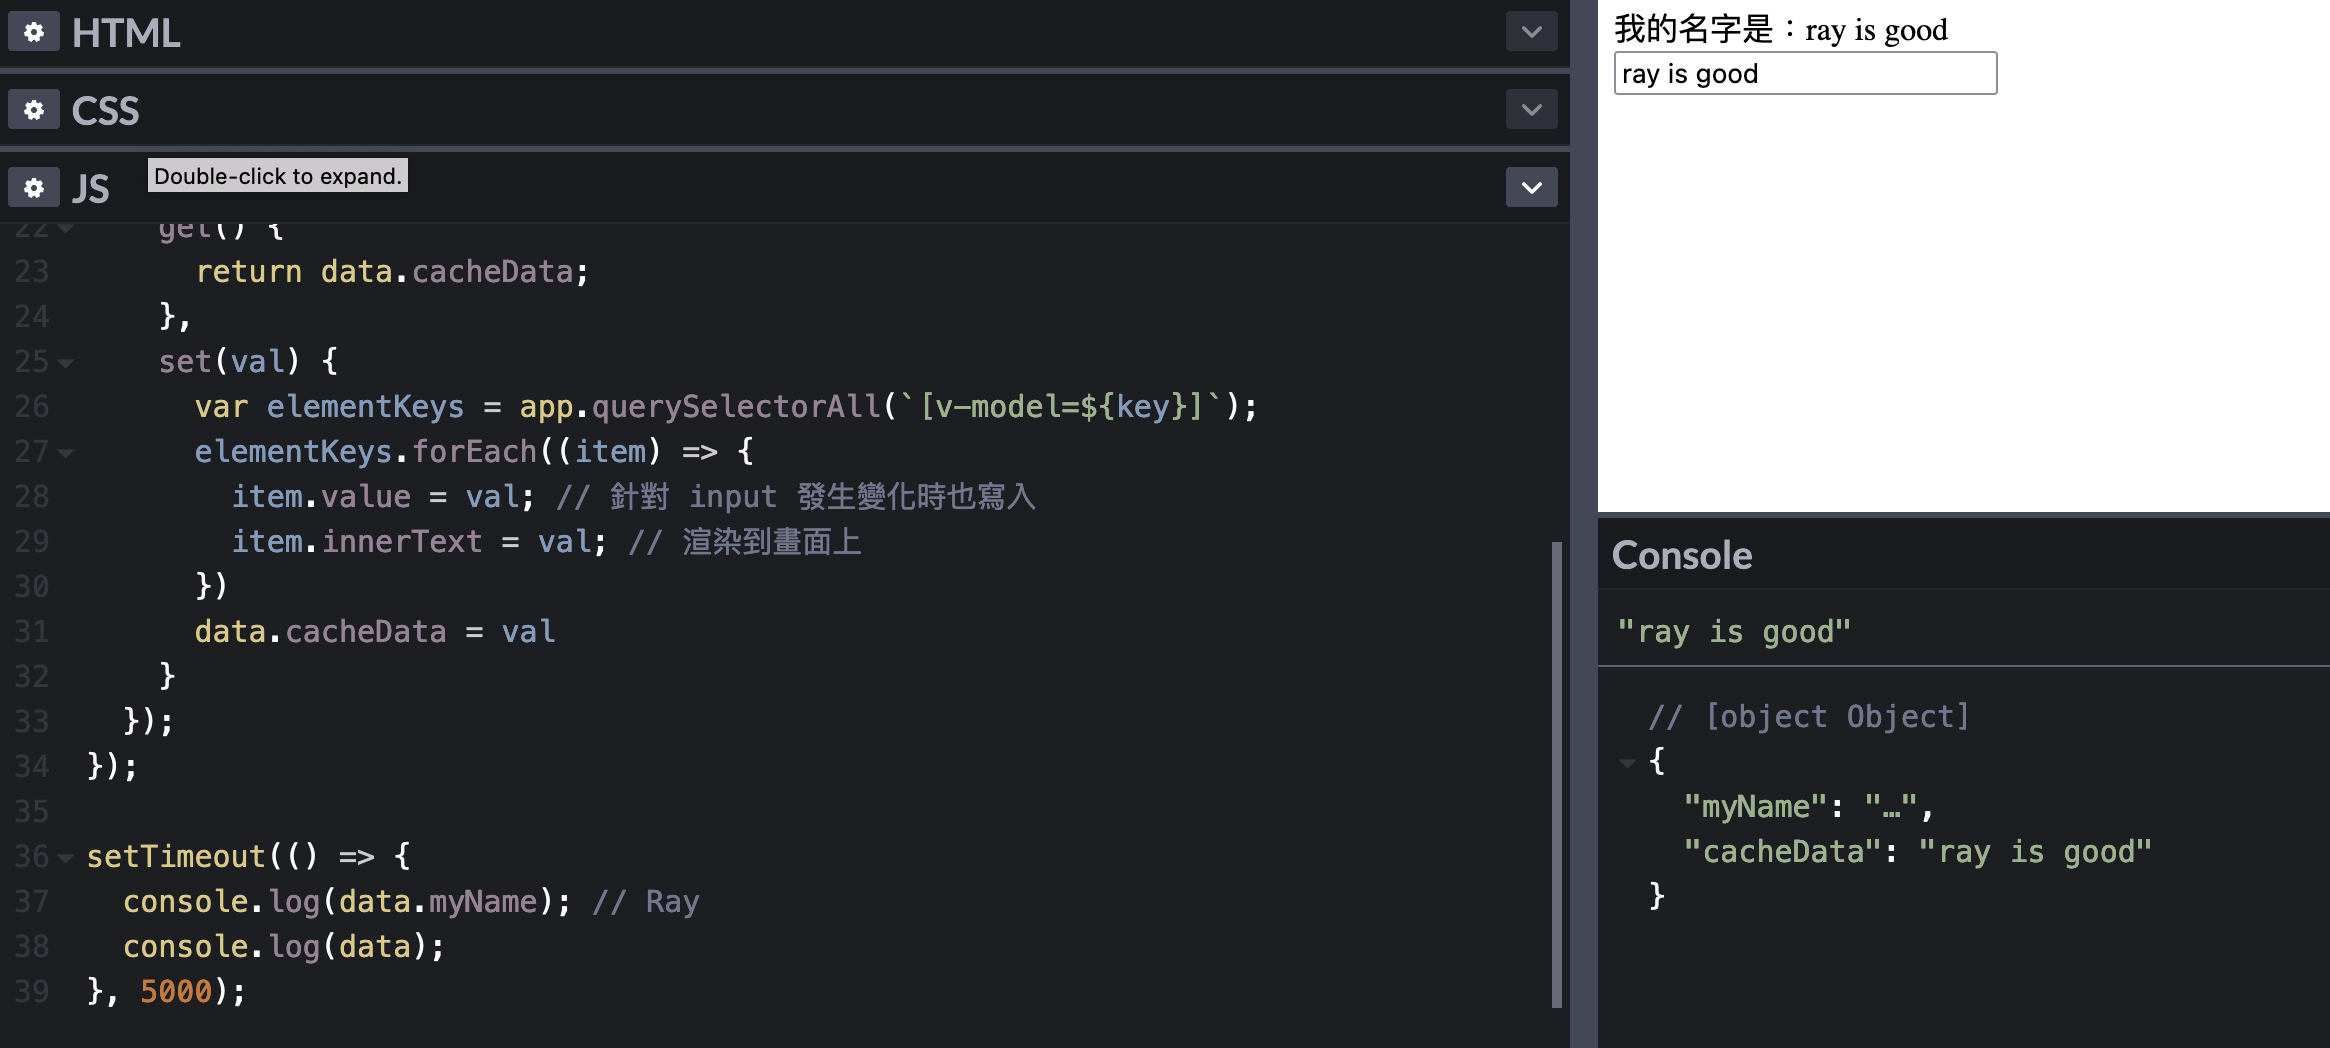Focus the 'ray is good' input field
Image resolution: width=2330 pixels, height=1048 pixels.
click(x=1805, y=73)
